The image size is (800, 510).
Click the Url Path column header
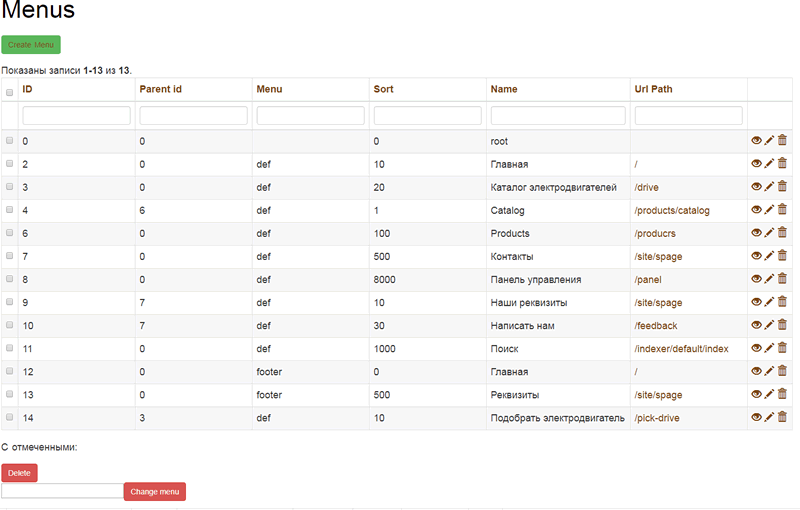(x=653, y=89)
